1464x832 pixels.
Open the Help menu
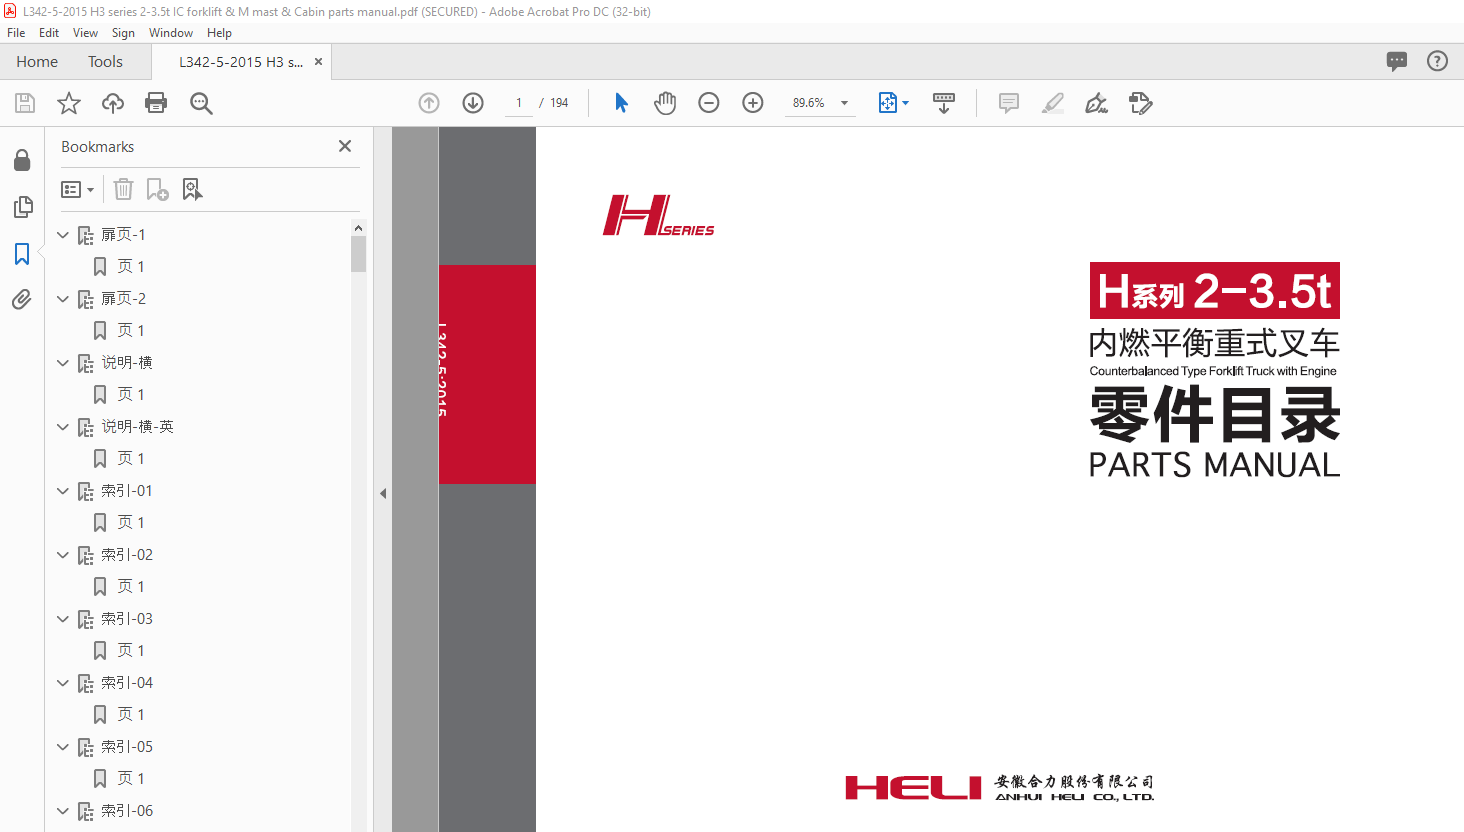click(219, 33)
